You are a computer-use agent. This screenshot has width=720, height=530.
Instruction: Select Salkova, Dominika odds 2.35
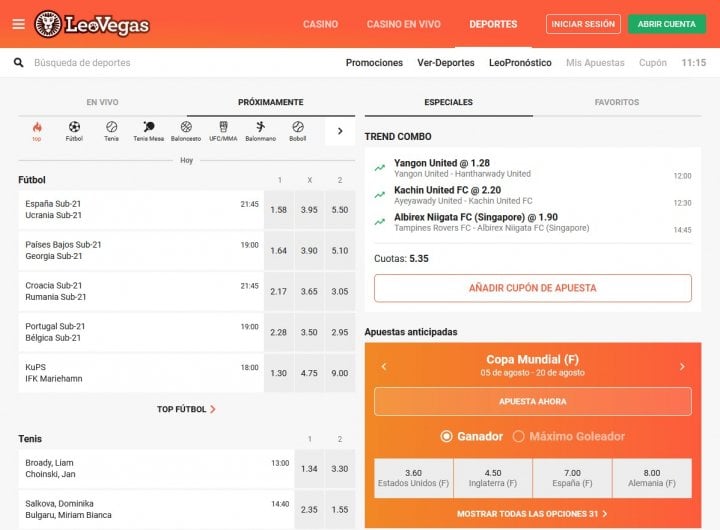(309, 510)
